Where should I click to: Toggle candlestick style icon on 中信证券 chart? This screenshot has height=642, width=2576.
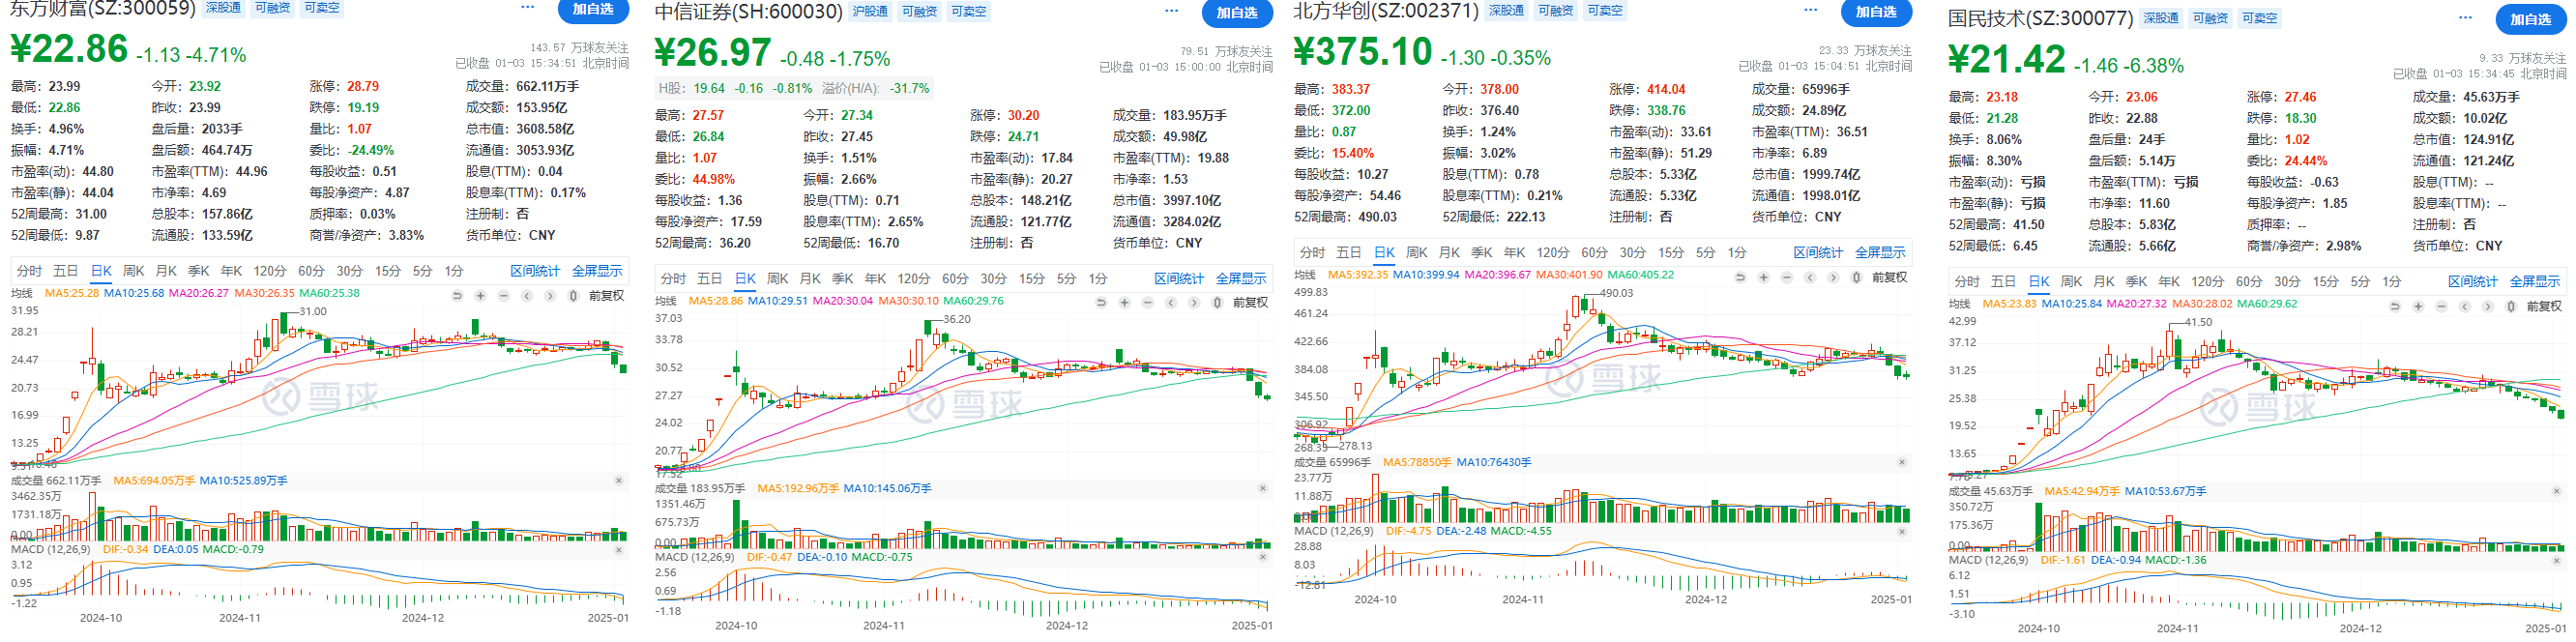[x=1217, y=303]
